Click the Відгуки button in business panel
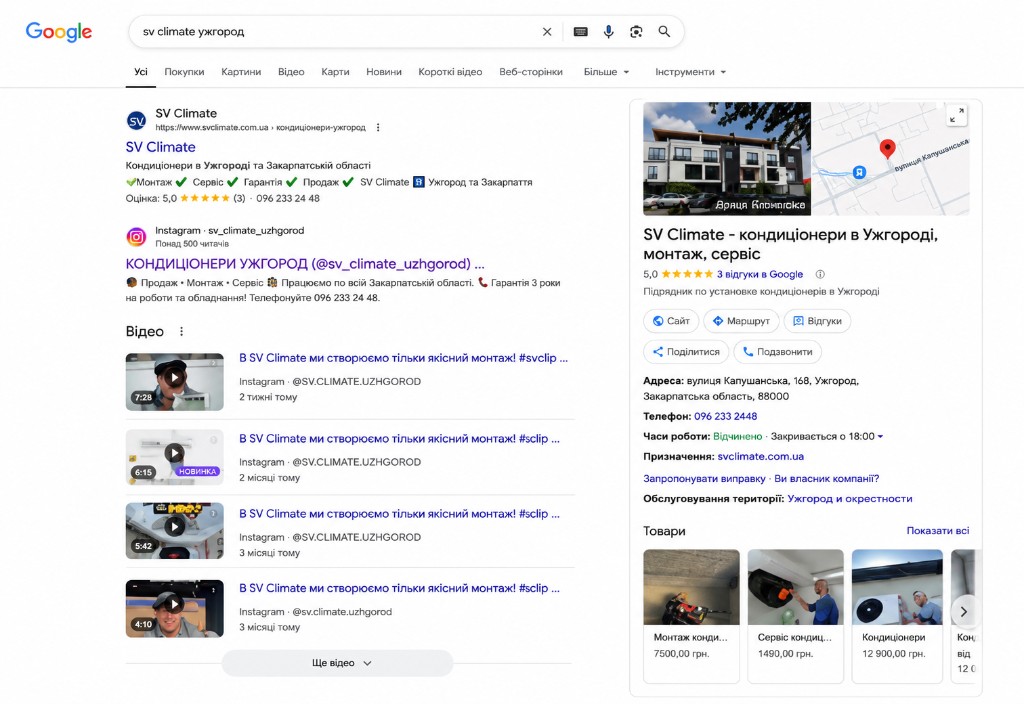 [817, 321]
